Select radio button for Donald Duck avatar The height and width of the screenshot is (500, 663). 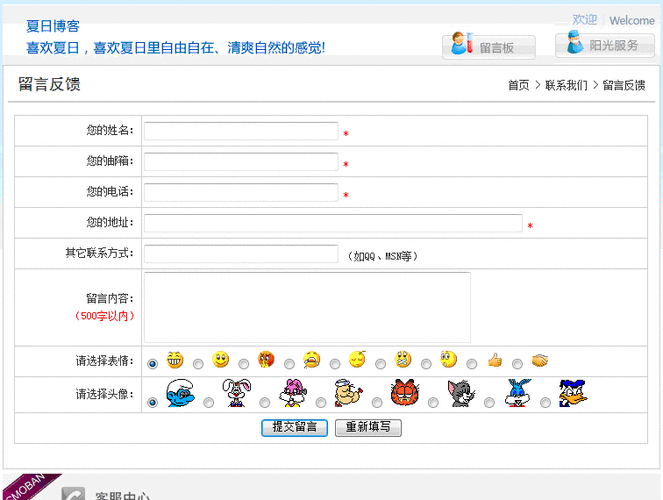(x=545, y=402)
